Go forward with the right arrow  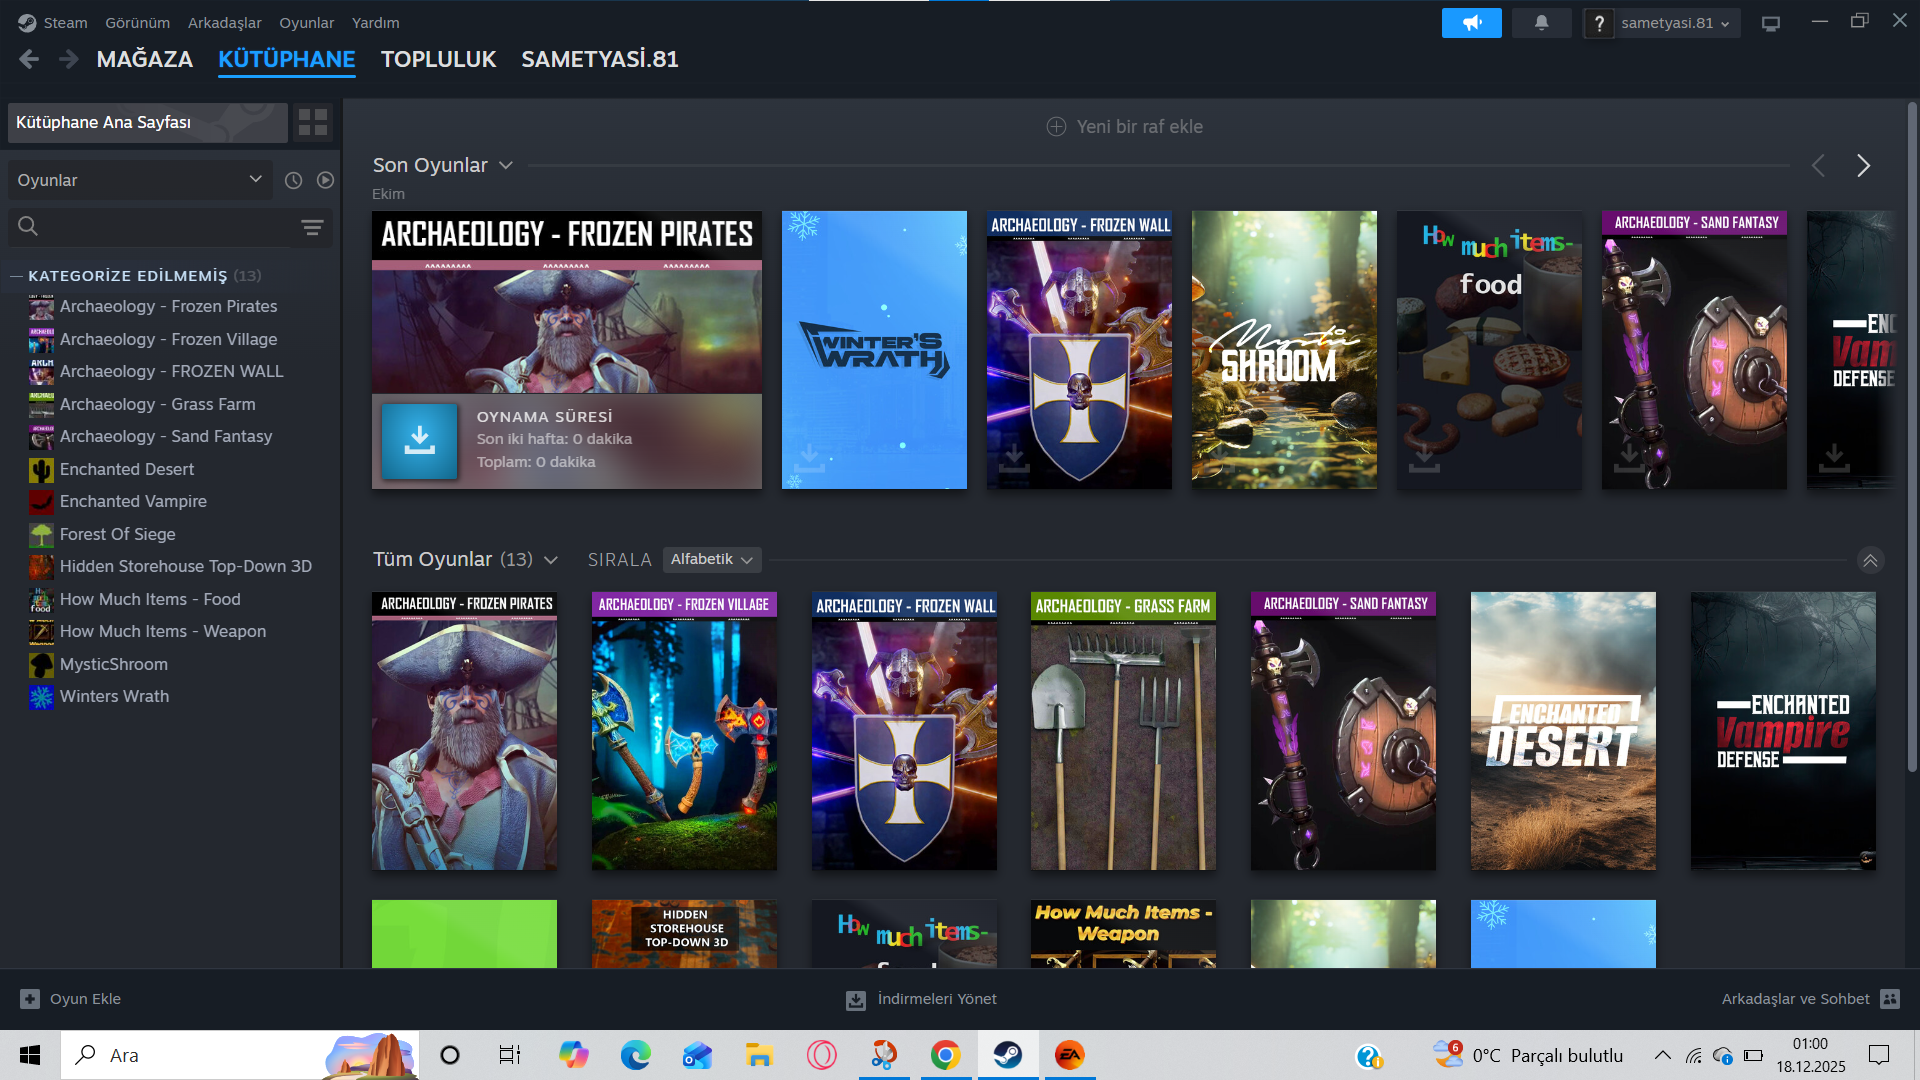(68, 60)
